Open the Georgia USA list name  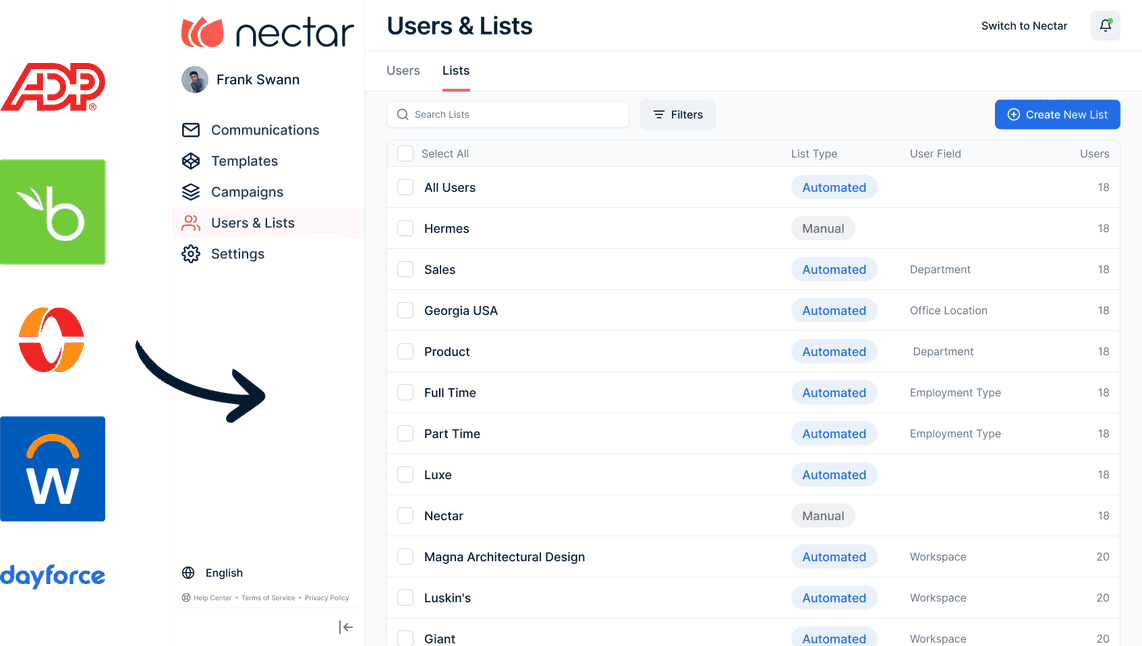click(x=461, y=311)
